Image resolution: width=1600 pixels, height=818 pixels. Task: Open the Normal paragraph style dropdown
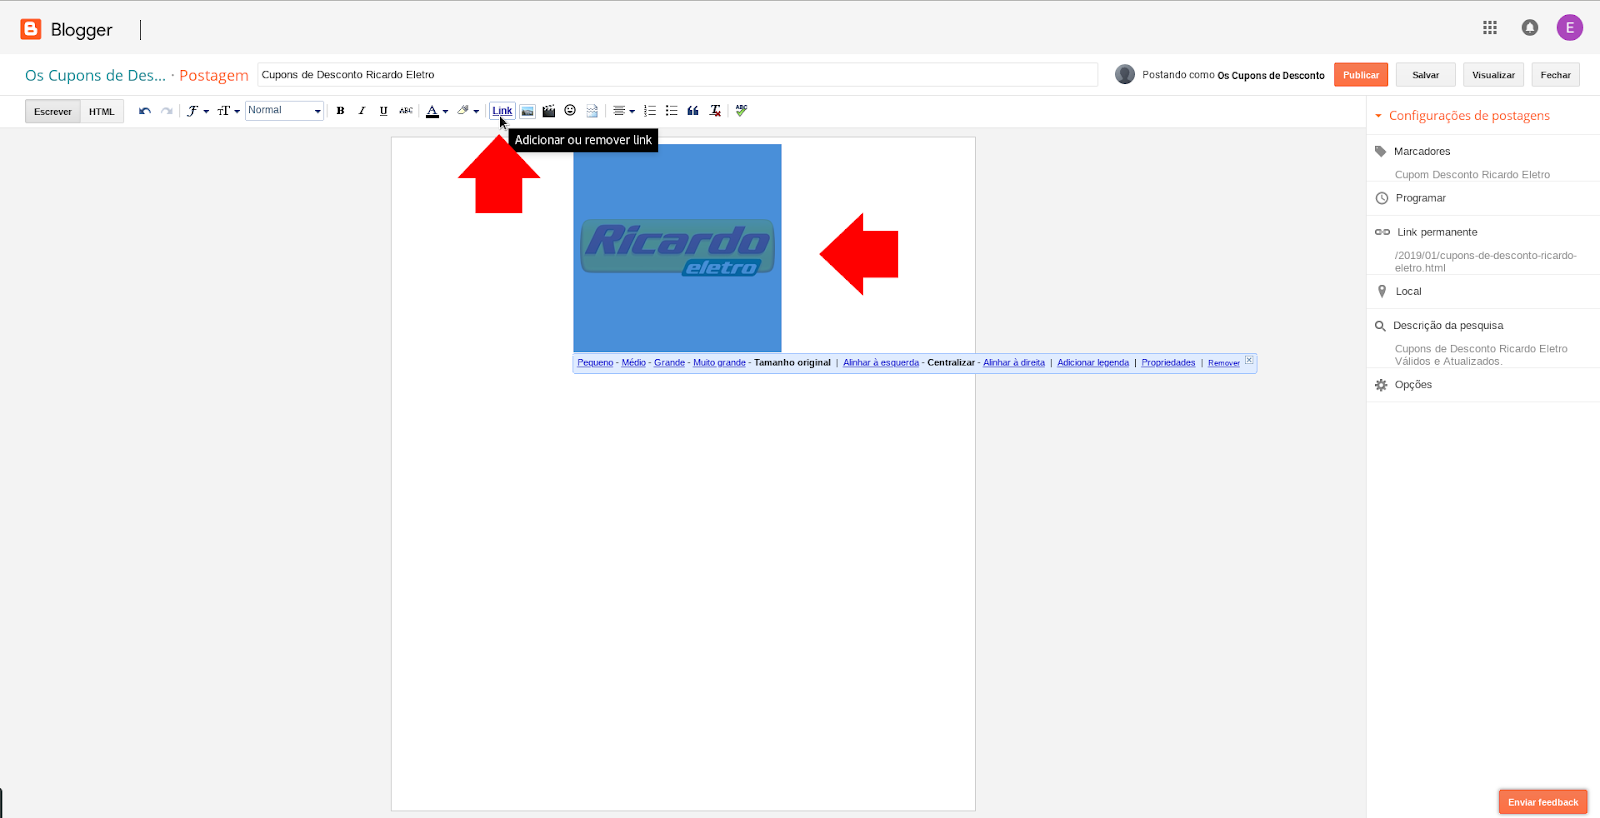pos(284,111)
